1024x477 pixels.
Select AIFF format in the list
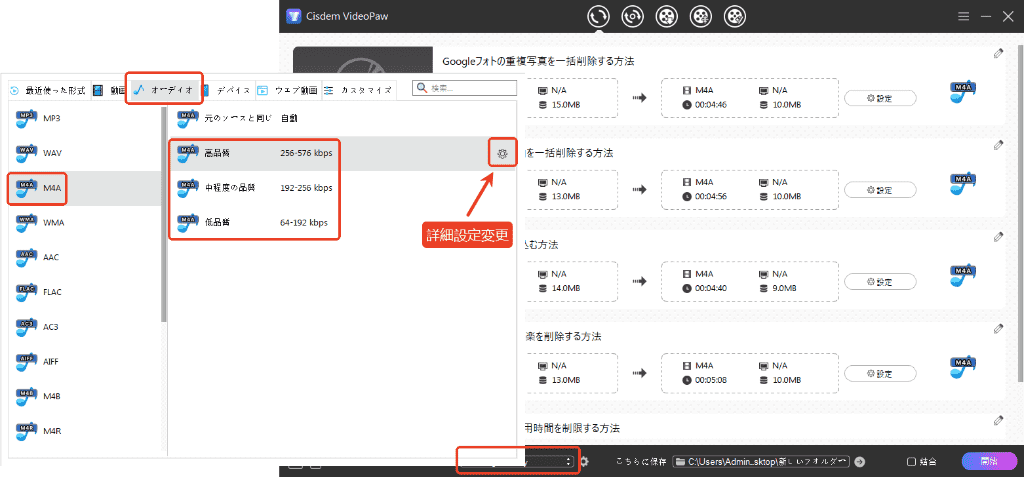pyautogui.click(x=85, y=361)
